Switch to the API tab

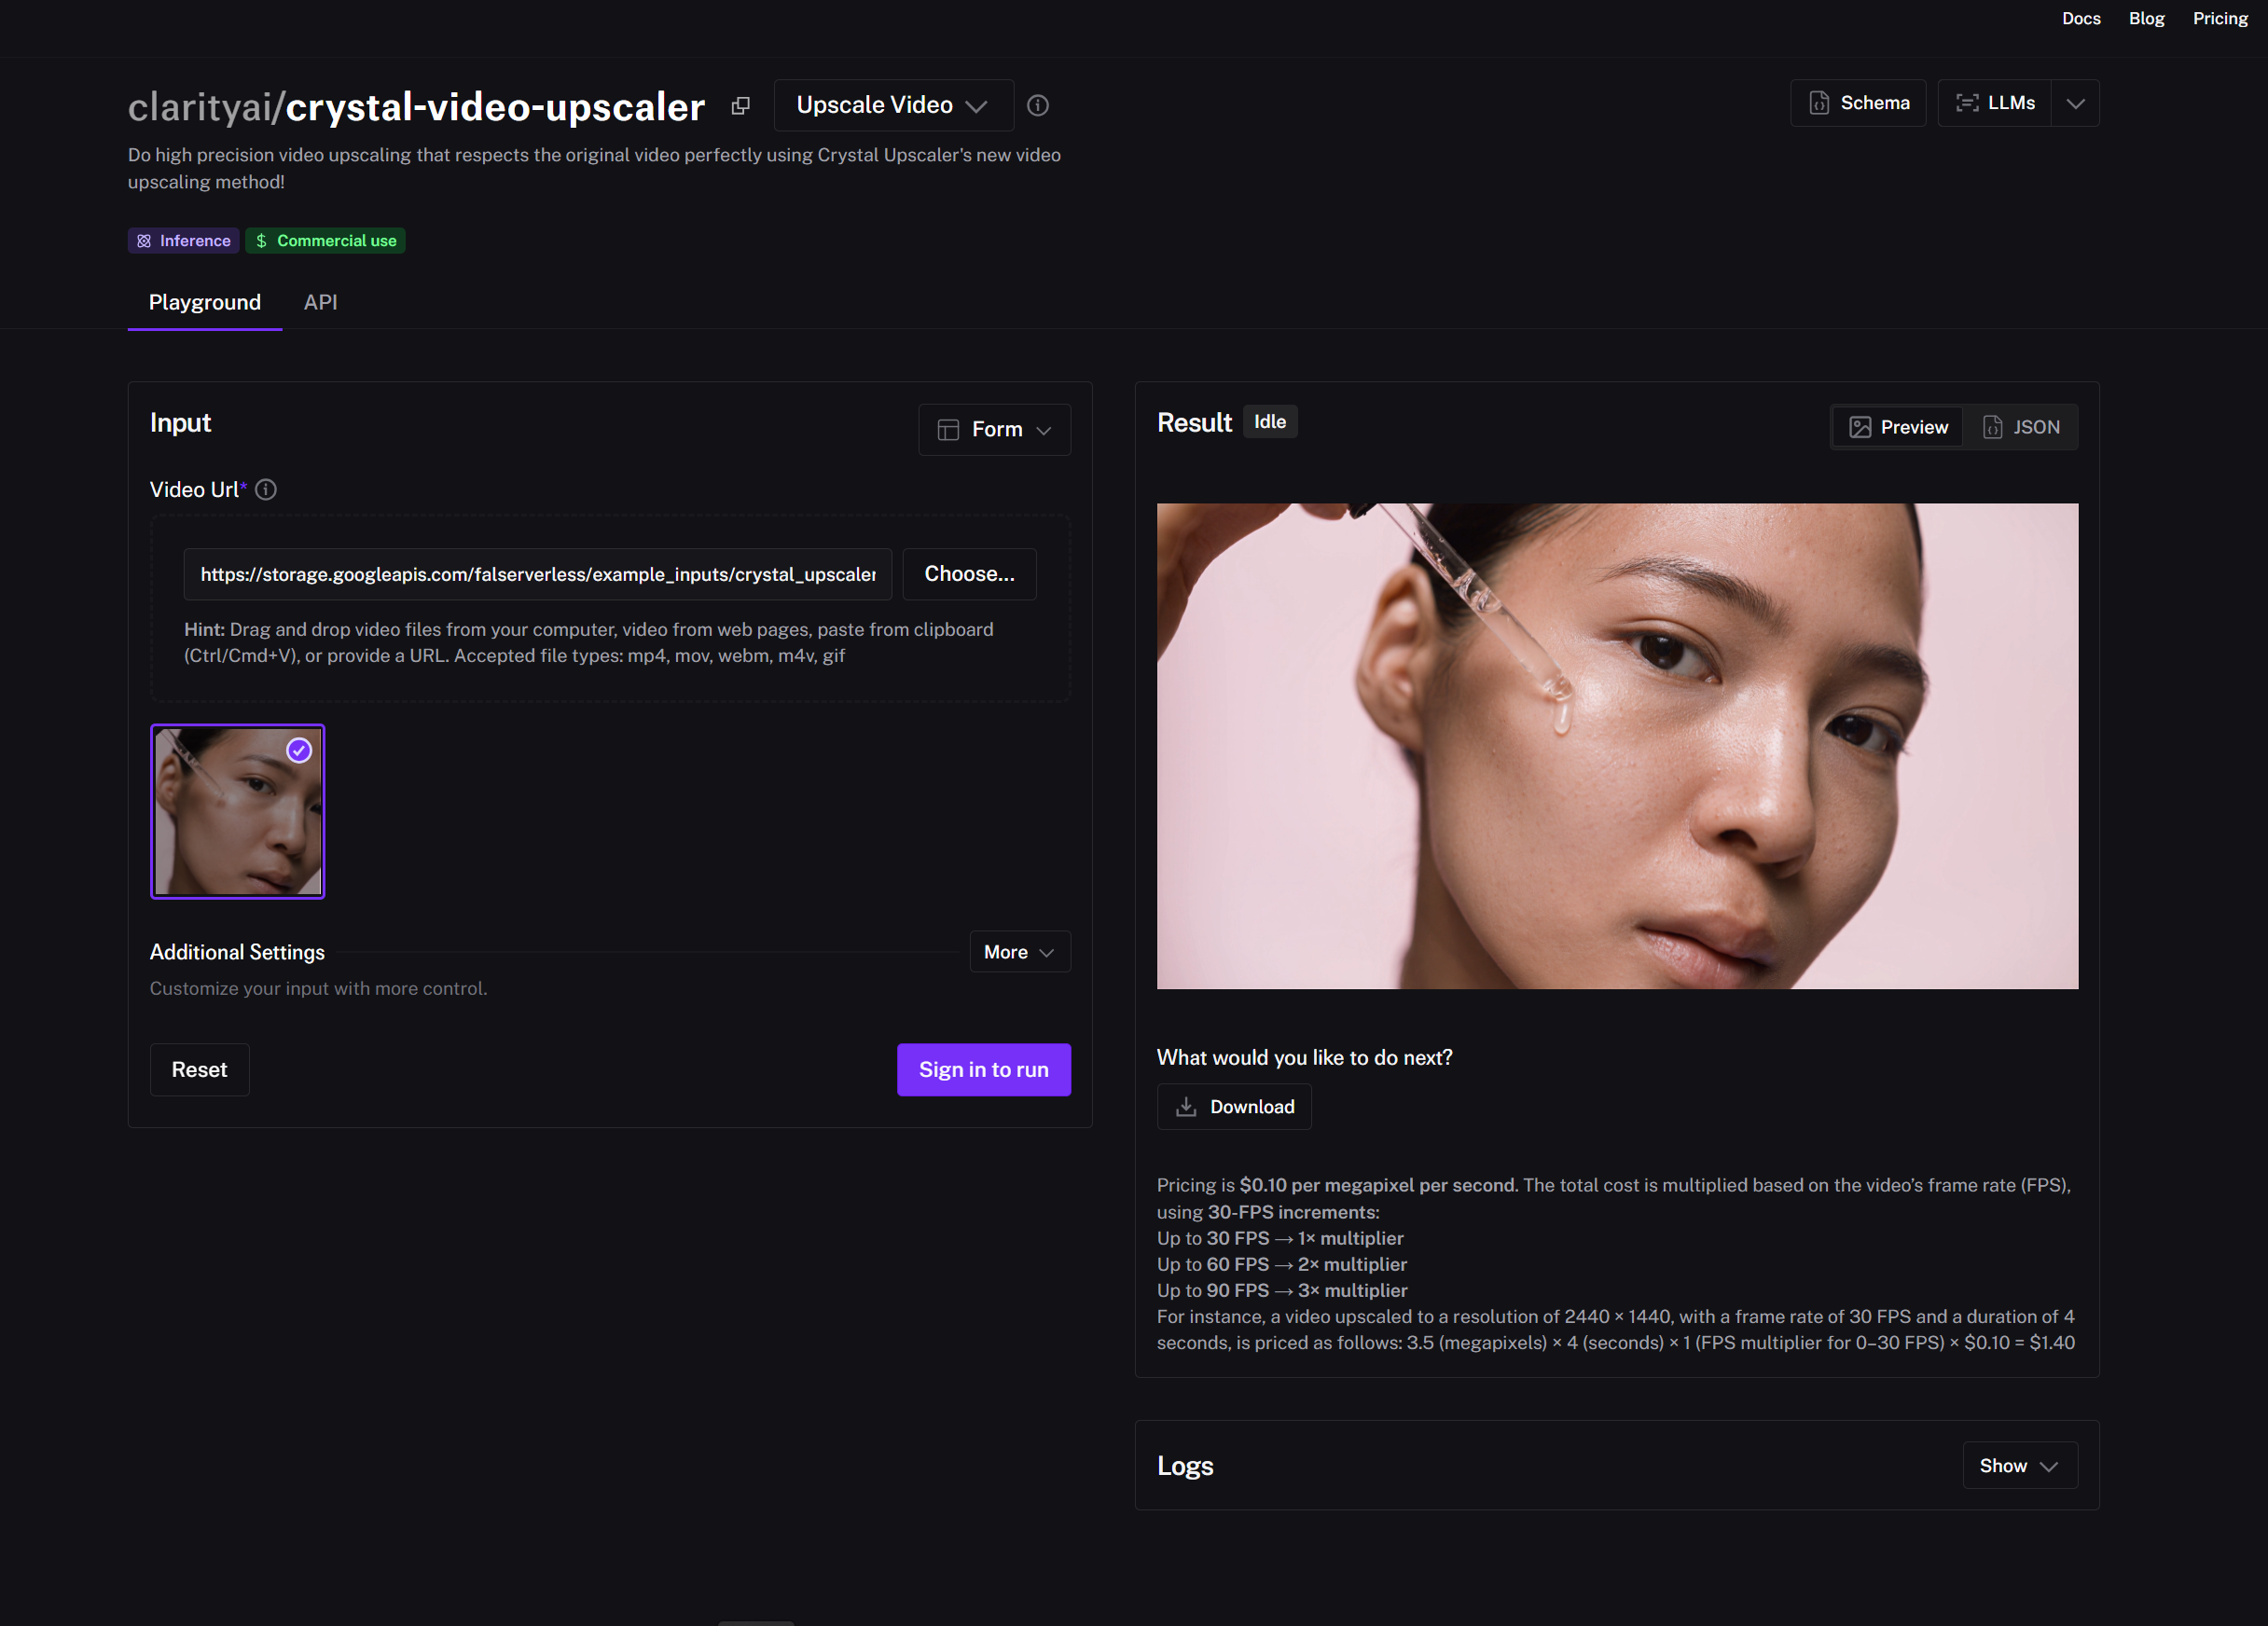pyautogui.click(x=320, y=302)
